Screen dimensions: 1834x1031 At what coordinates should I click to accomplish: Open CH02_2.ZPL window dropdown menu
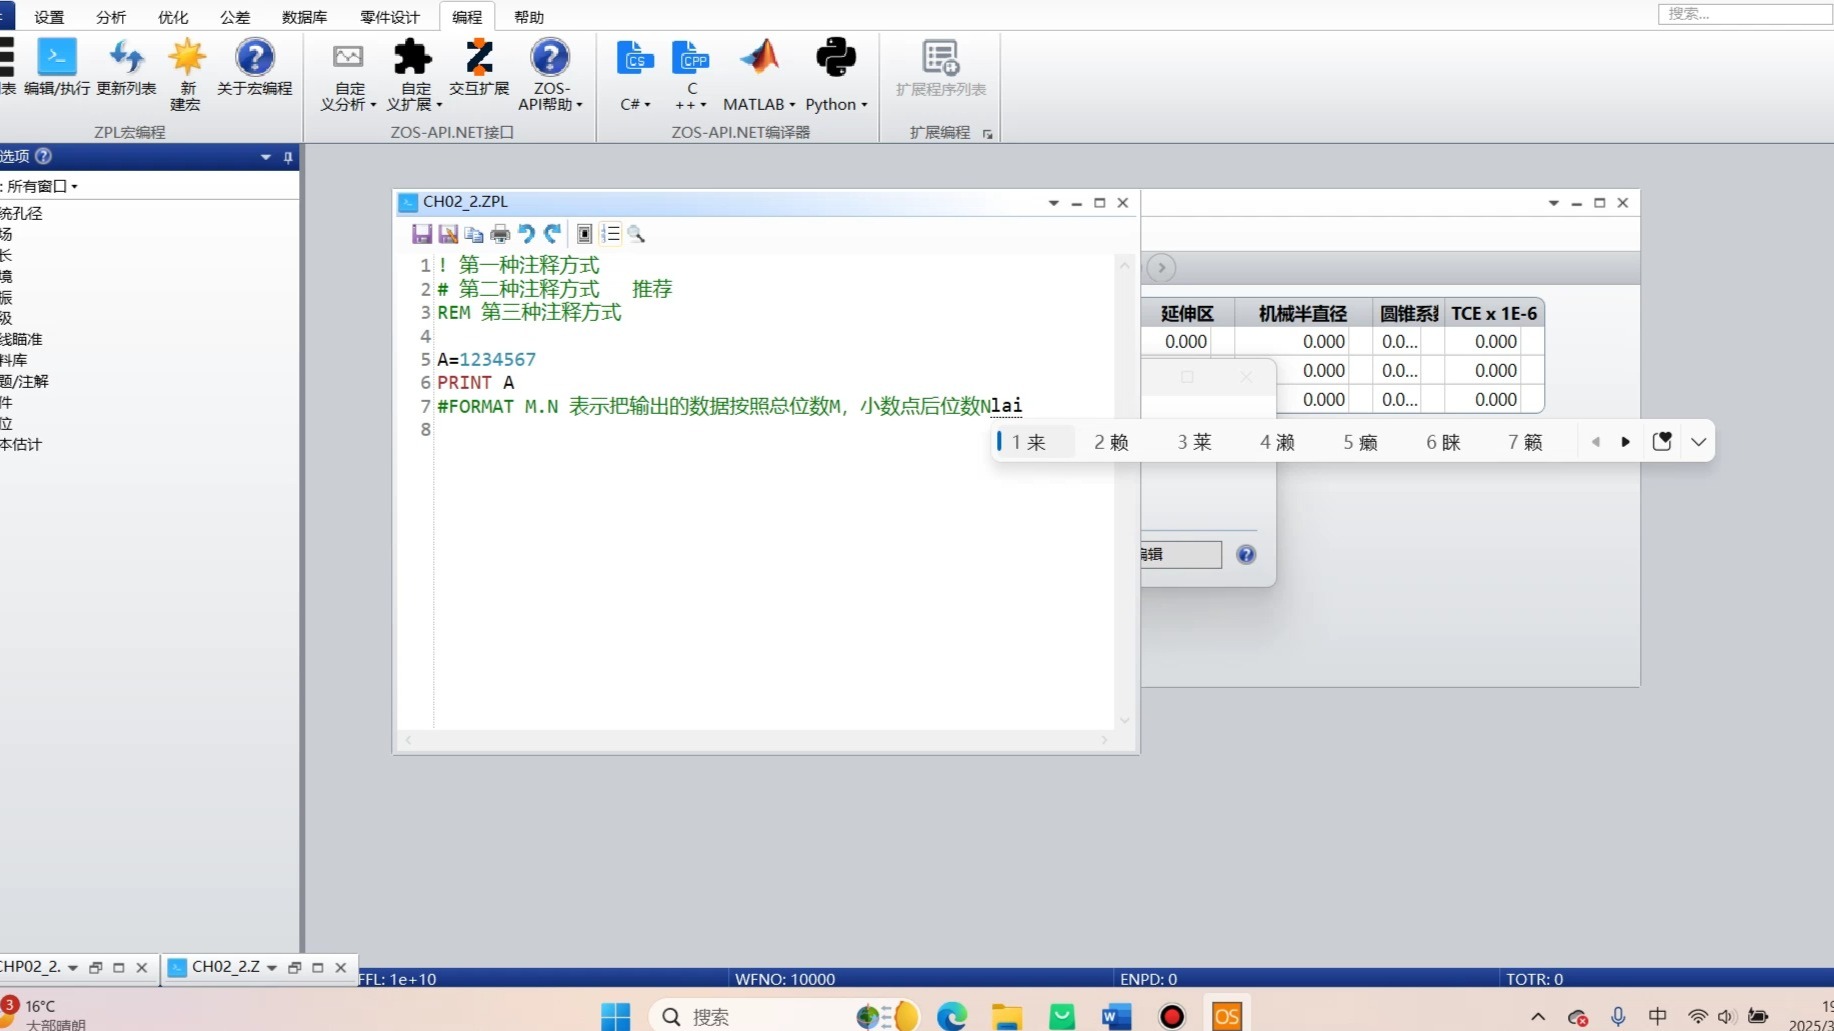1053,203
